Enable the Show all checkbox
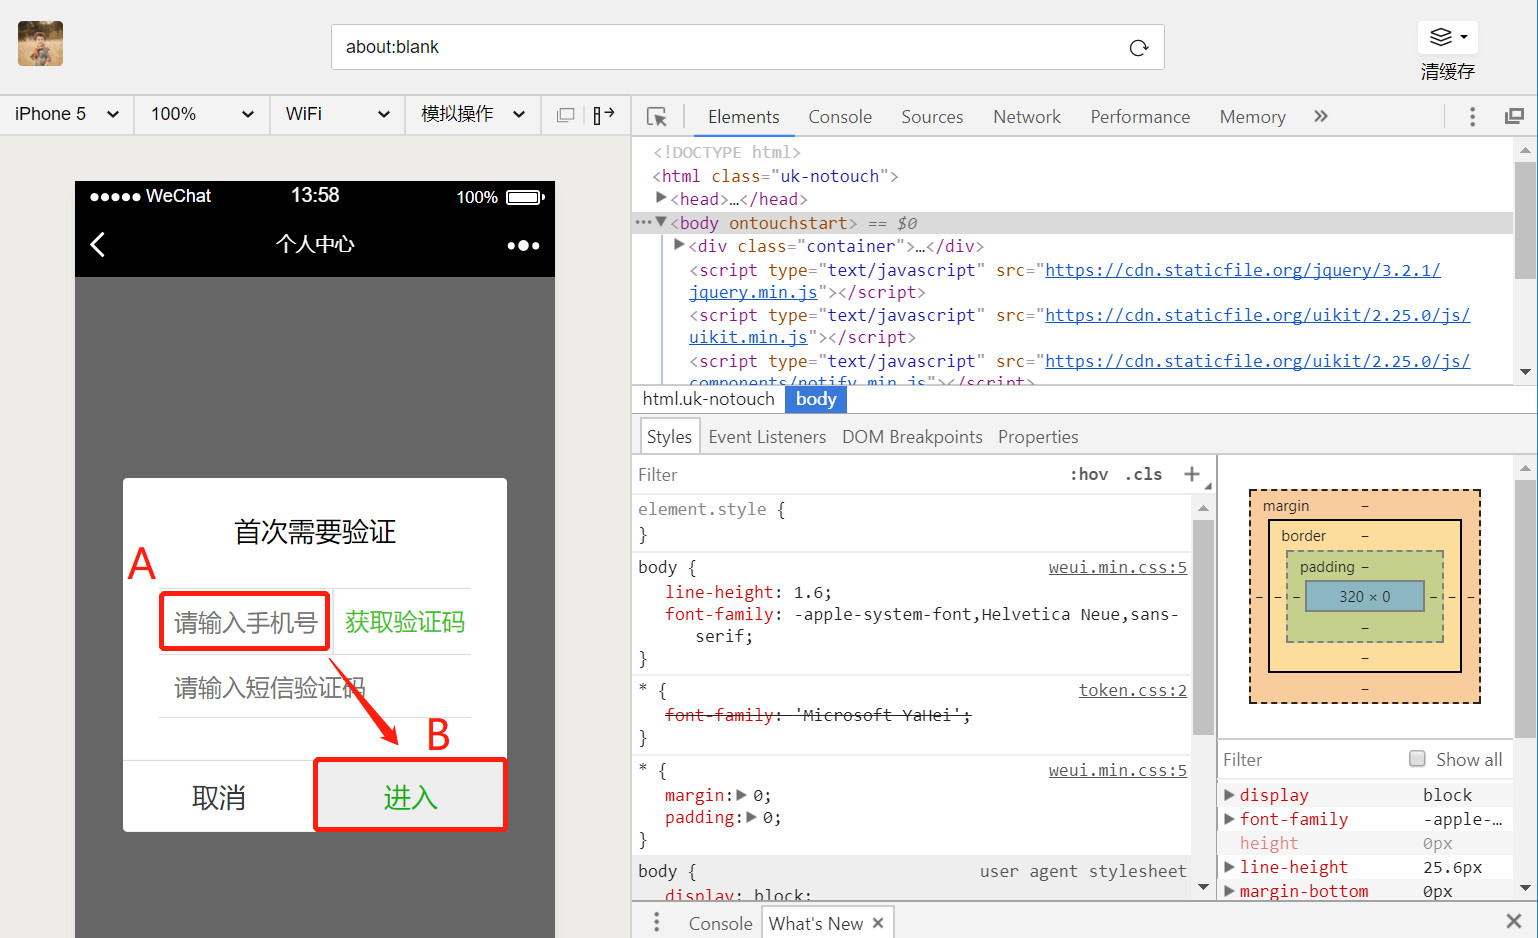Image resolution: width=1538 pixels, height=938 pixels. 1417,759
